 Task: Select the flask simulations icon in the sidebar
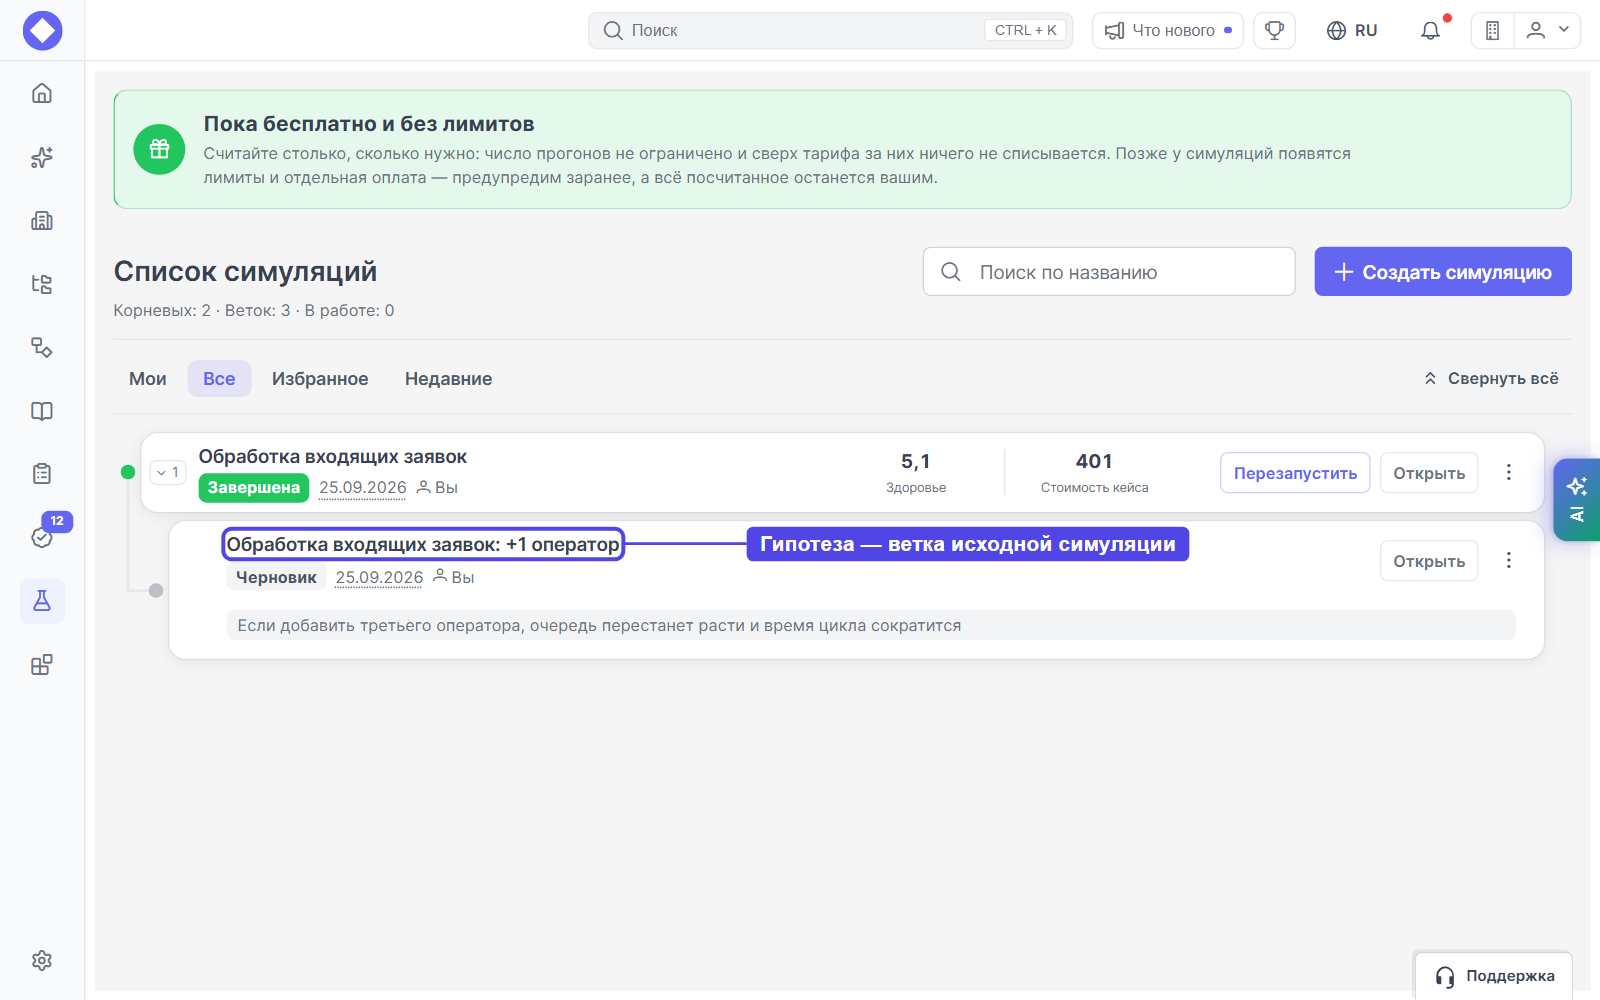tap(42, 601)
